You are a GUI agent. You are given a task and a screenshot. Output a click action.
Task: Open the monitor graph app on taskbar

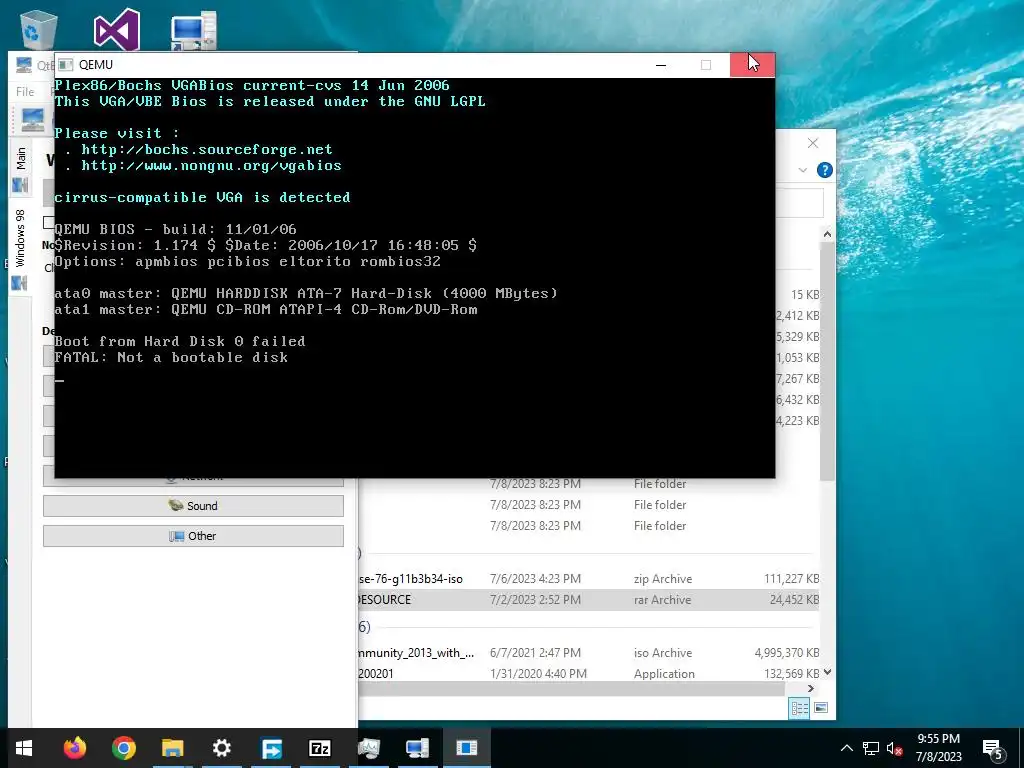(x=368, y=748)
